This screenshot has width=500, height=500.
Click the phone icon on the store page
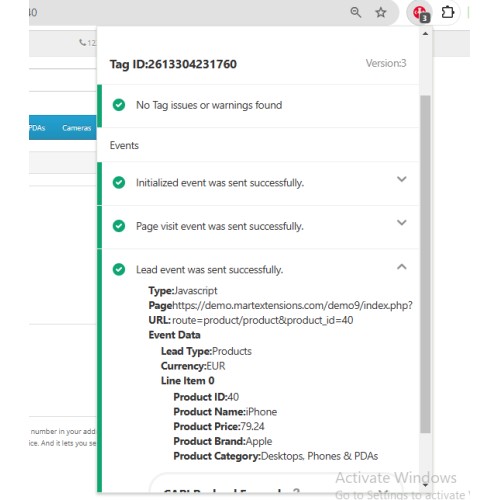(x=82, y=42)
